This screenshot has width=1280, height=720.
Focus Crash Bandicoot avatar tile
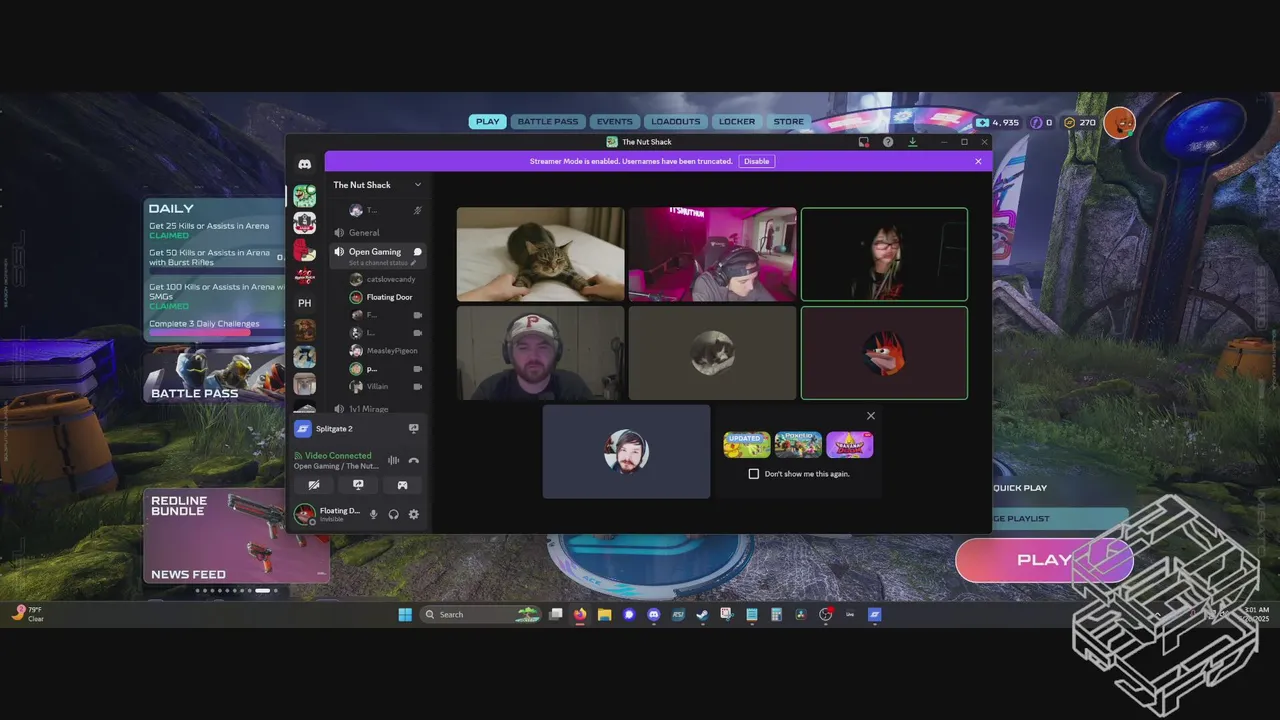click(x=884, y=353)
